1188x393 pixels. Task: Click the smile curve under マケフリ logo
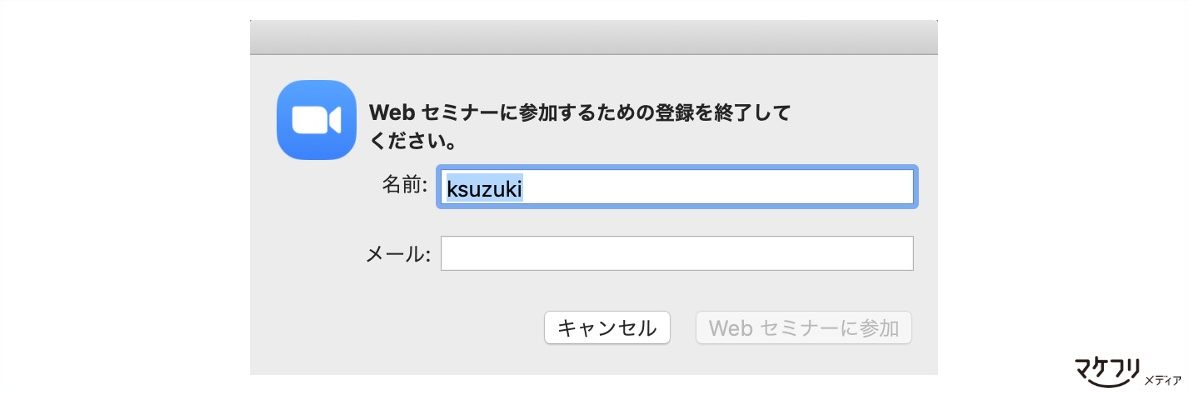(1108, 380)
